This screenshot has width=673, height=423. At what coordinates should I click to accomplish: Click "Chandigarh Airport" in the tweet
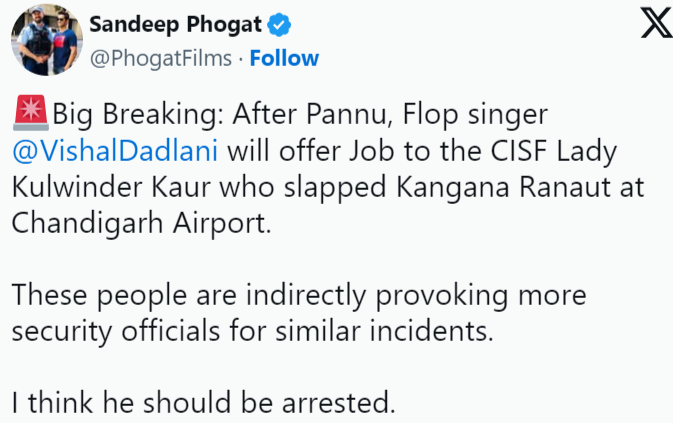(142, 222)
